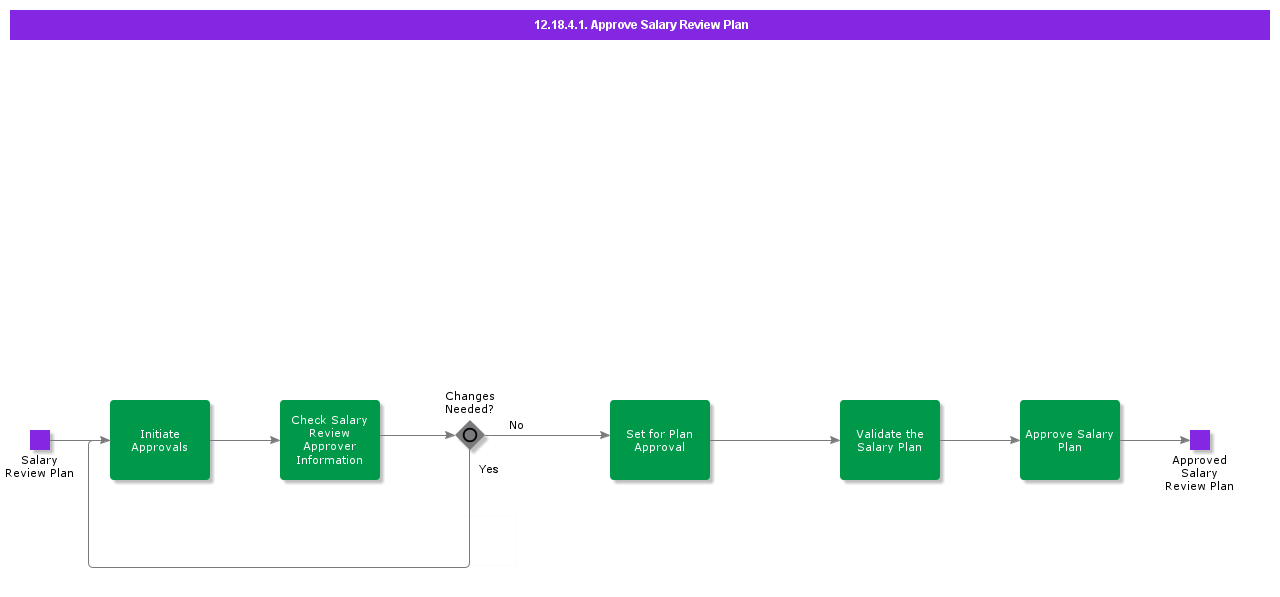Open the Approve Salary Plan task box
The height and width of the screenshot is (597, 1280).
pyautogui.click(x=1070, y=440)
